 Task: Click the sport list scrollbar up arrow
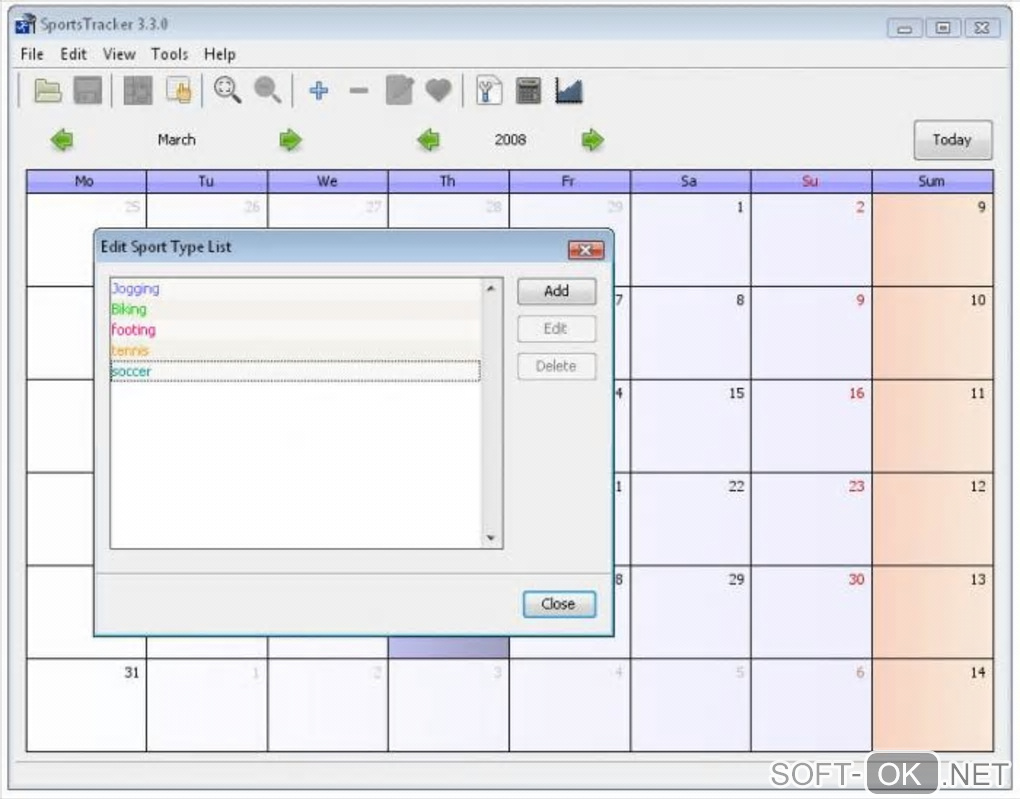click(x=491, y=288)
